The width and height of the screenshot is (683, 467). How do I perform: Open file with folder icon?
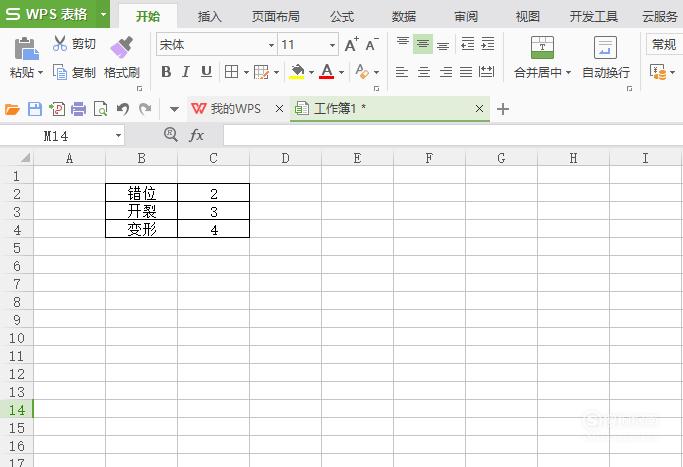click(x=12, y=109)
